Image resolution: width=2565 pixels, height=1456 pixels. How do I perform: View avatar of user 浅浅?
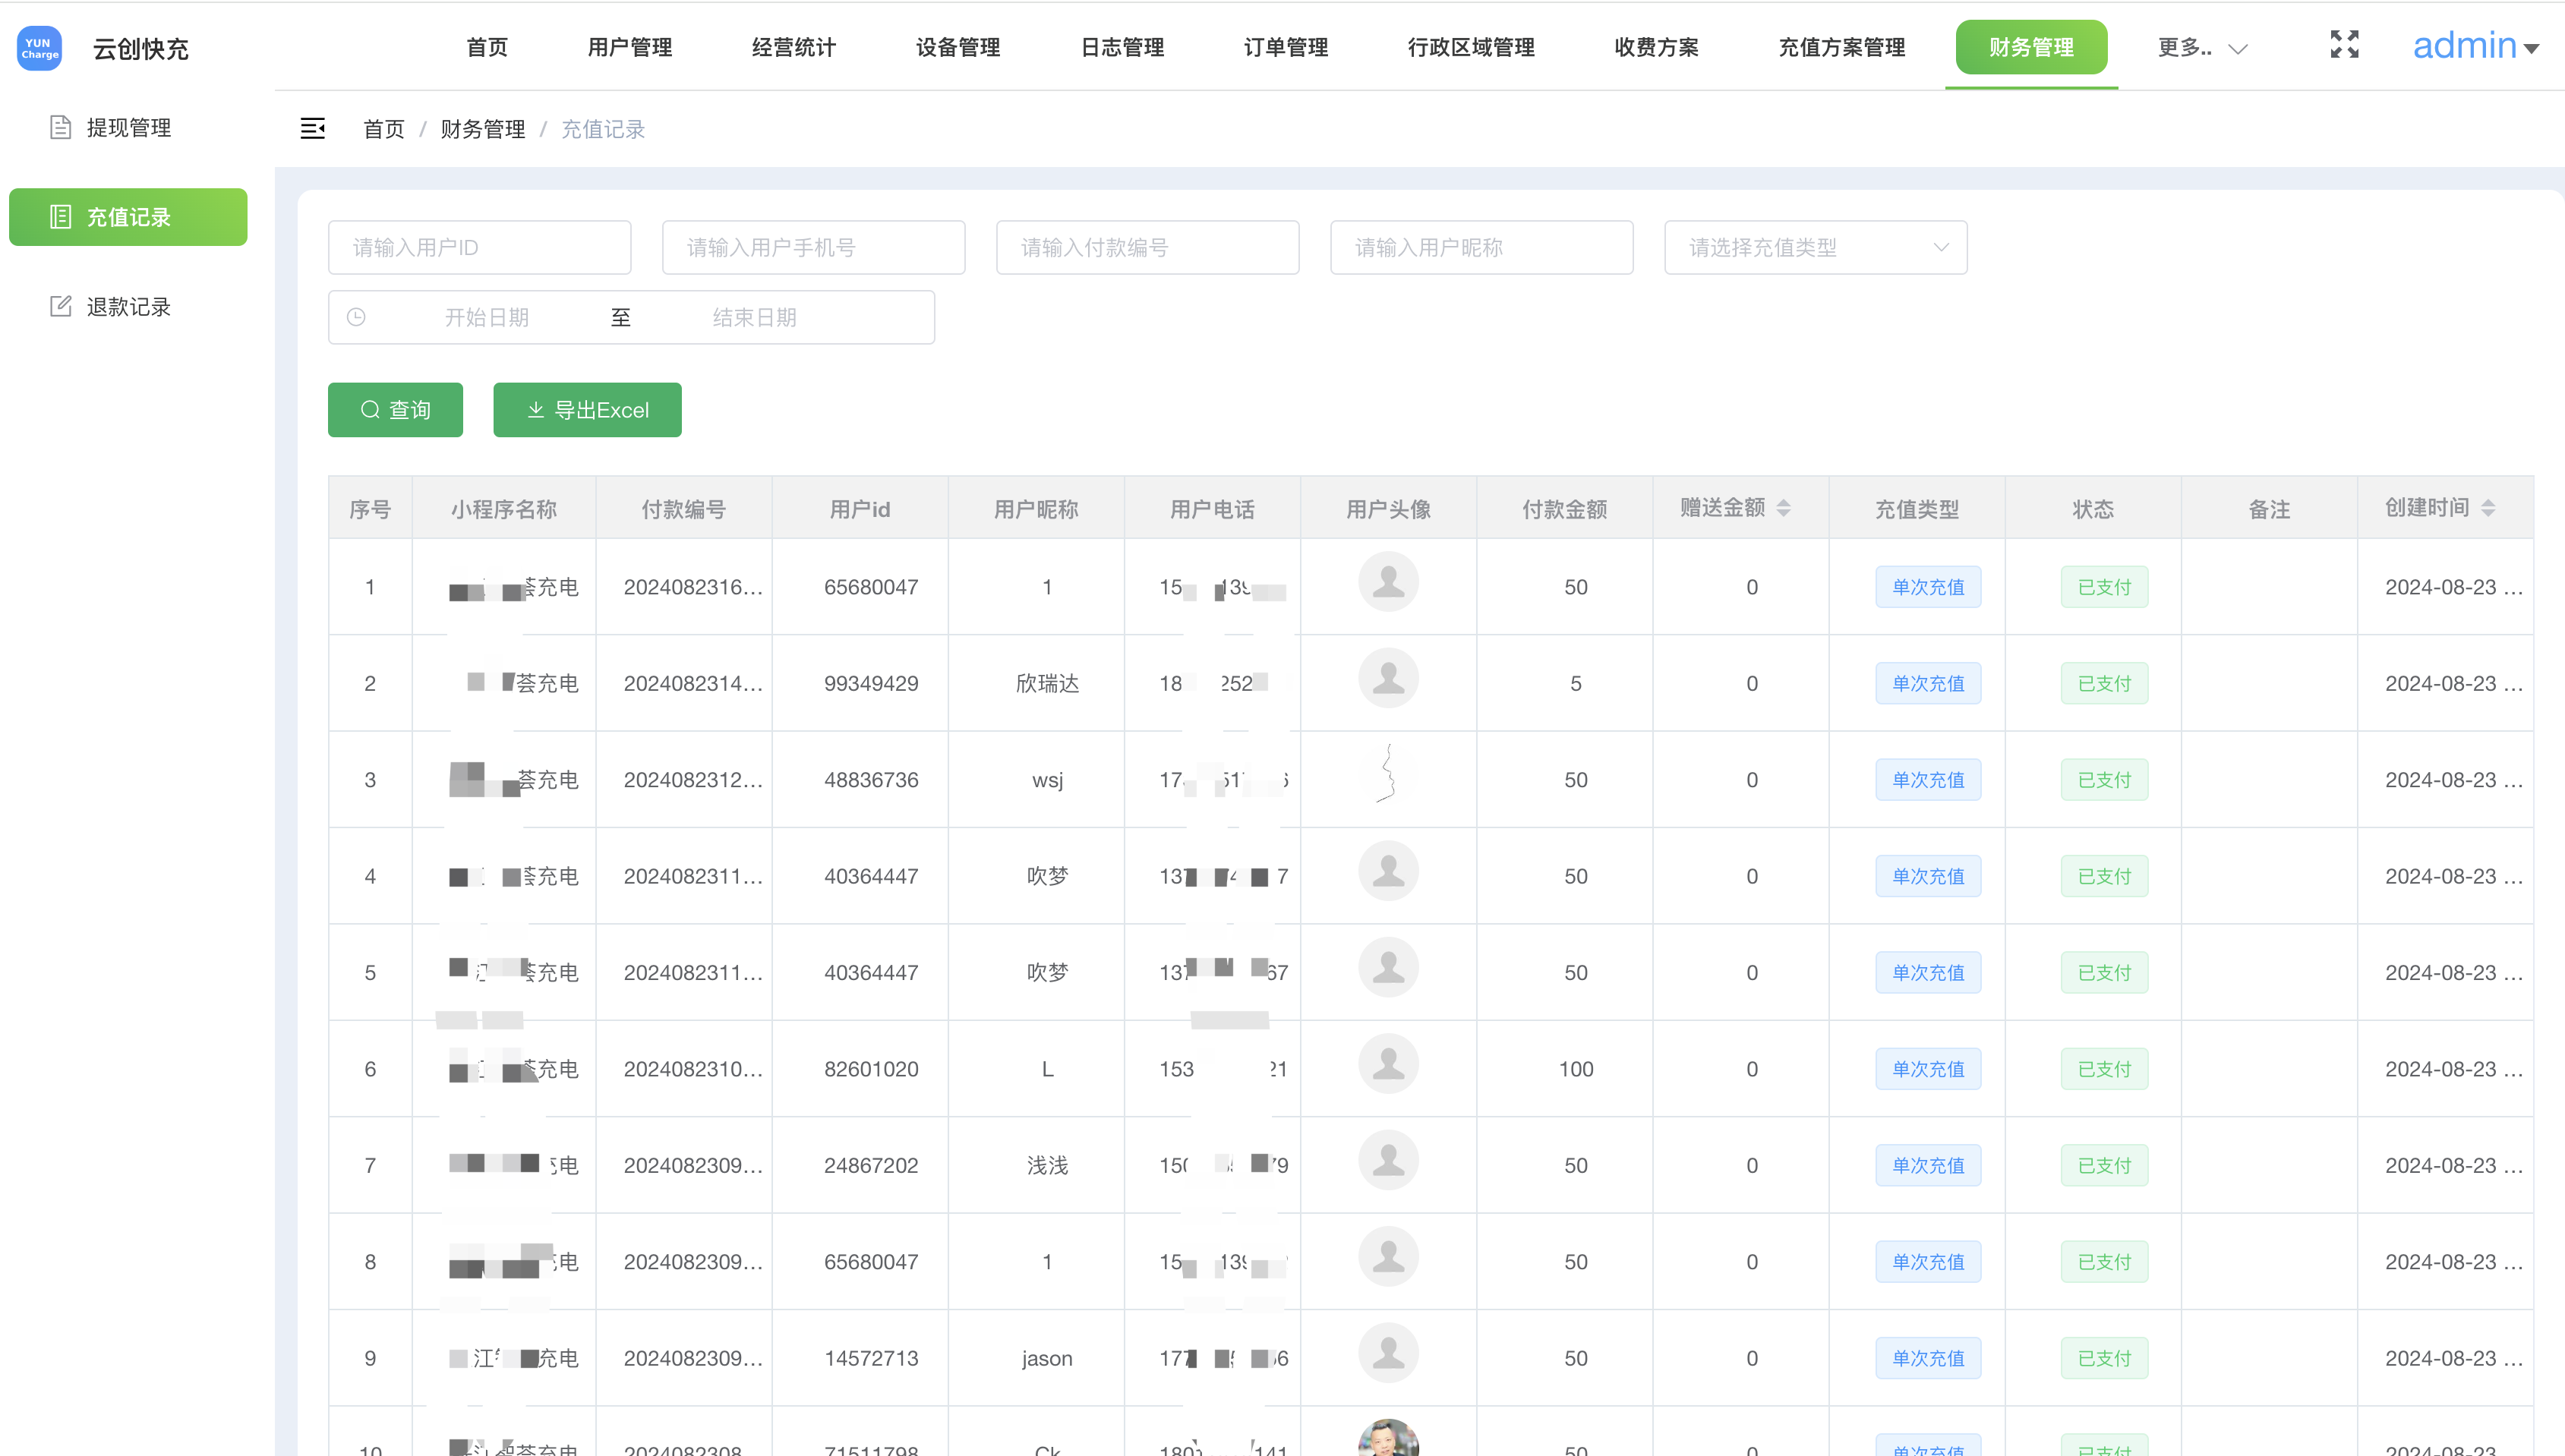[x=1388, y=1160]
